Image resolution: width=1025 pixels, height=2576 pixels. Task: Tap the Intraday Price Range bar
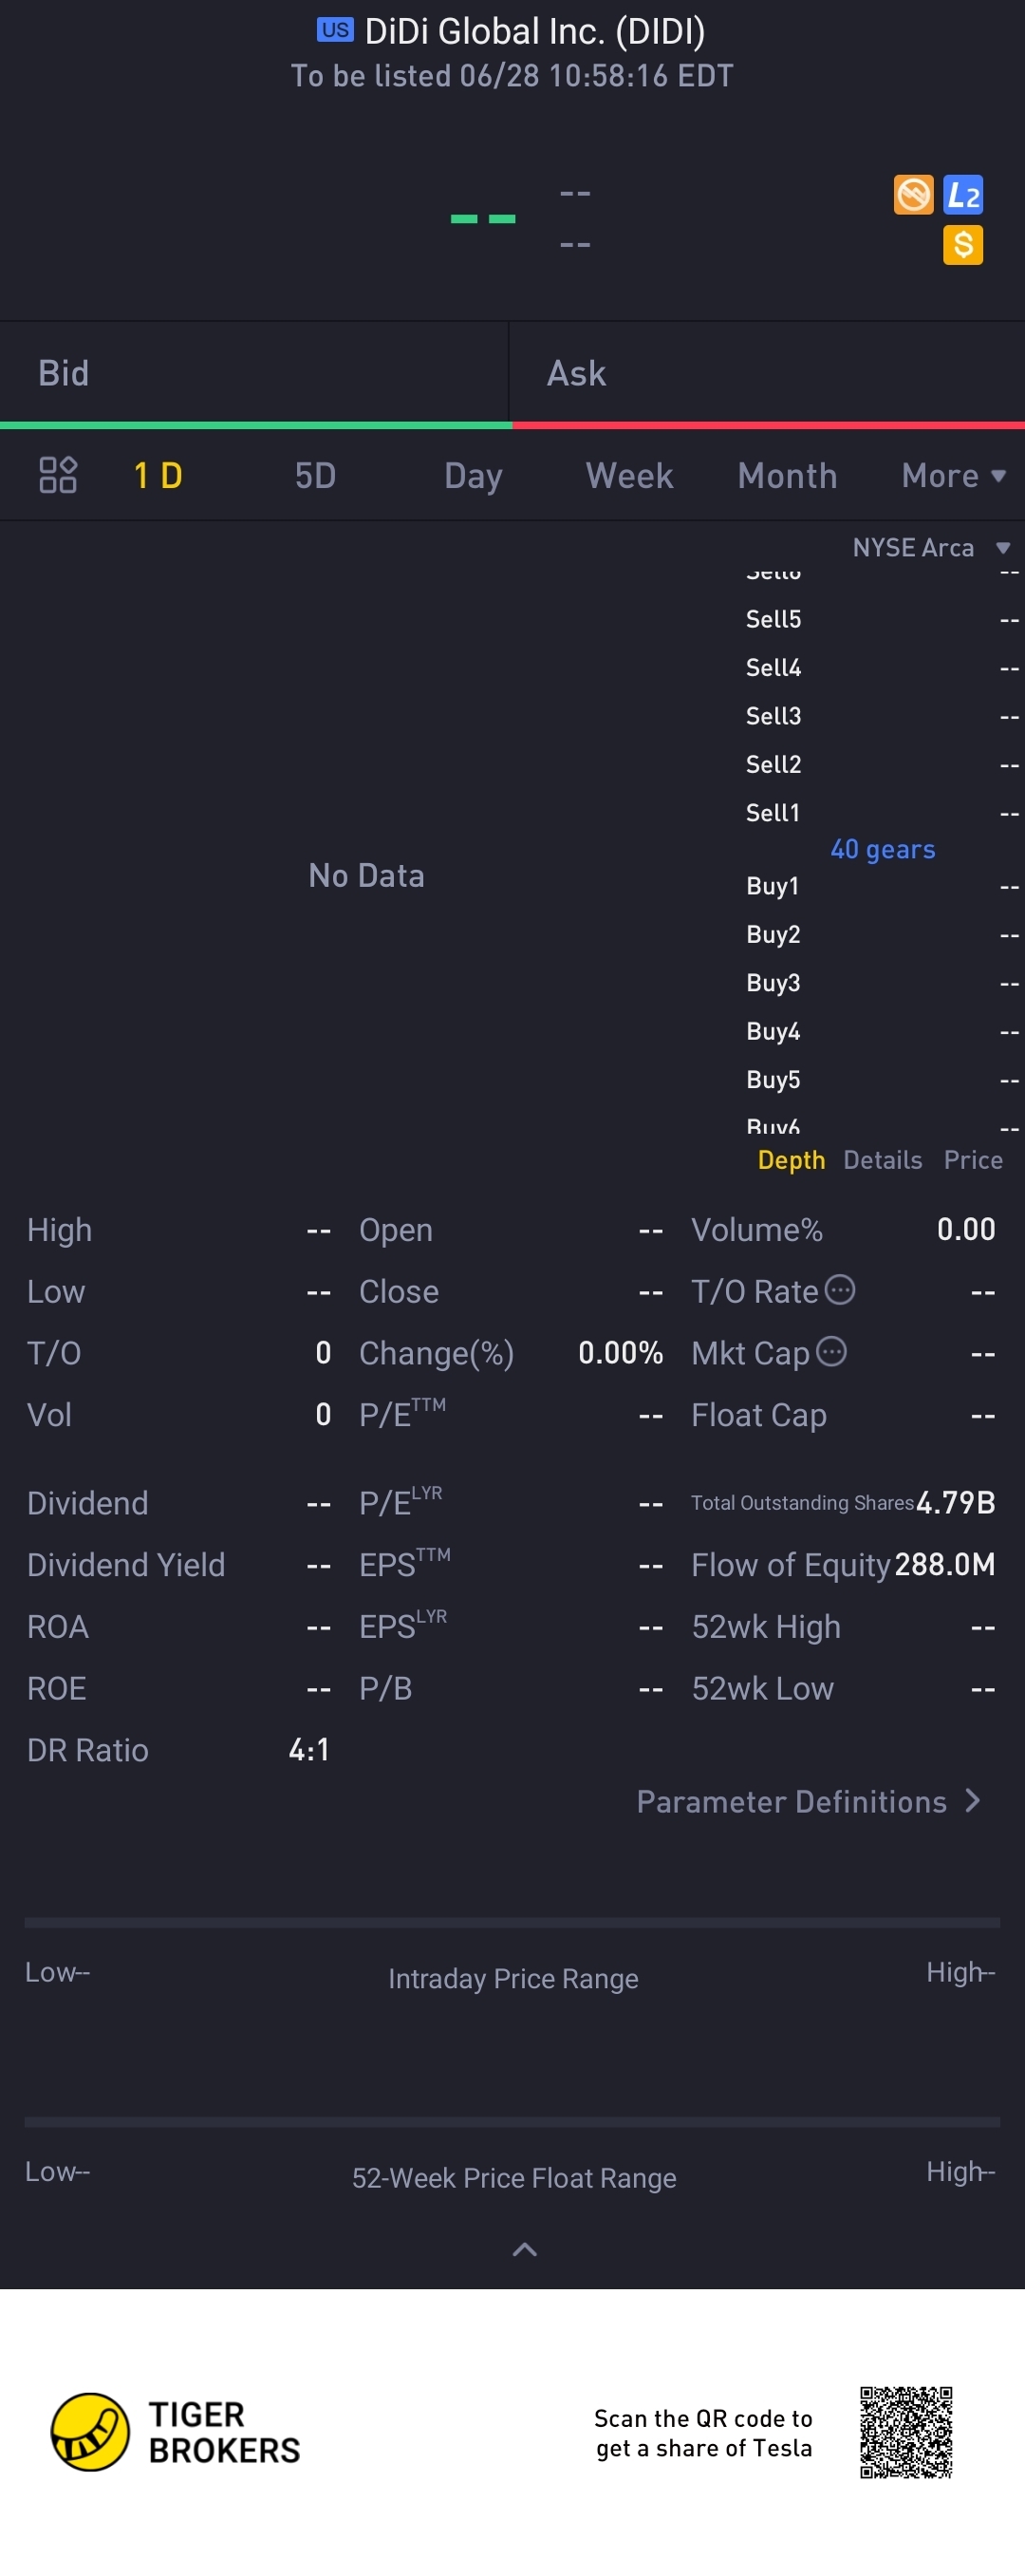pos(512,1923)
